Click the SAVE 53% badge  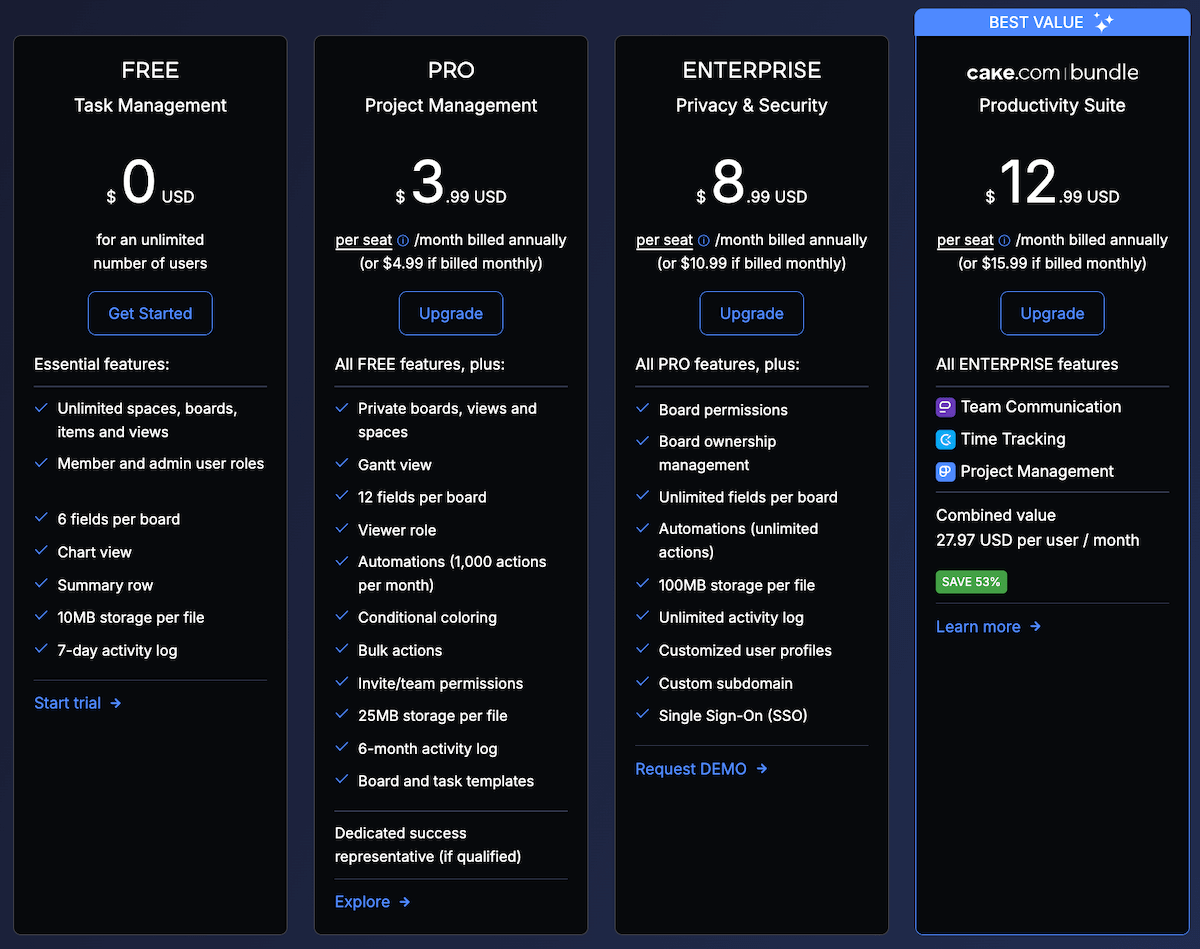[x=970, y=581]
